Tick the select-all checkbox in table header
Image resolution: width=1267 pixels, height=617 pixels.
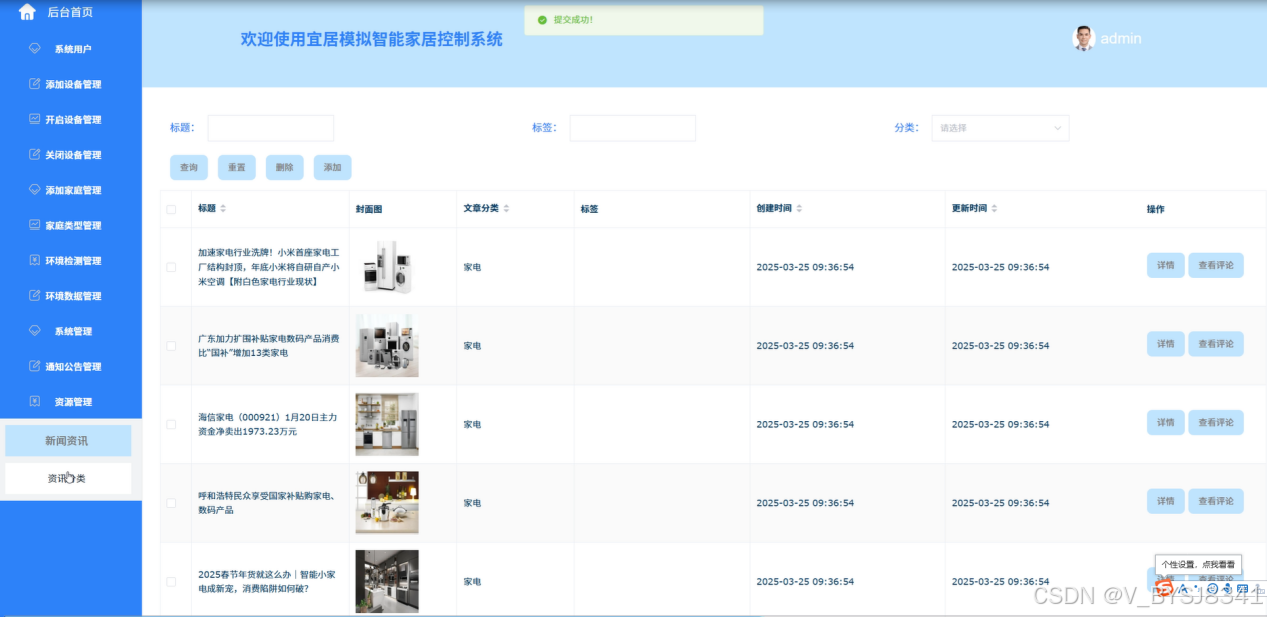[171, 209]
